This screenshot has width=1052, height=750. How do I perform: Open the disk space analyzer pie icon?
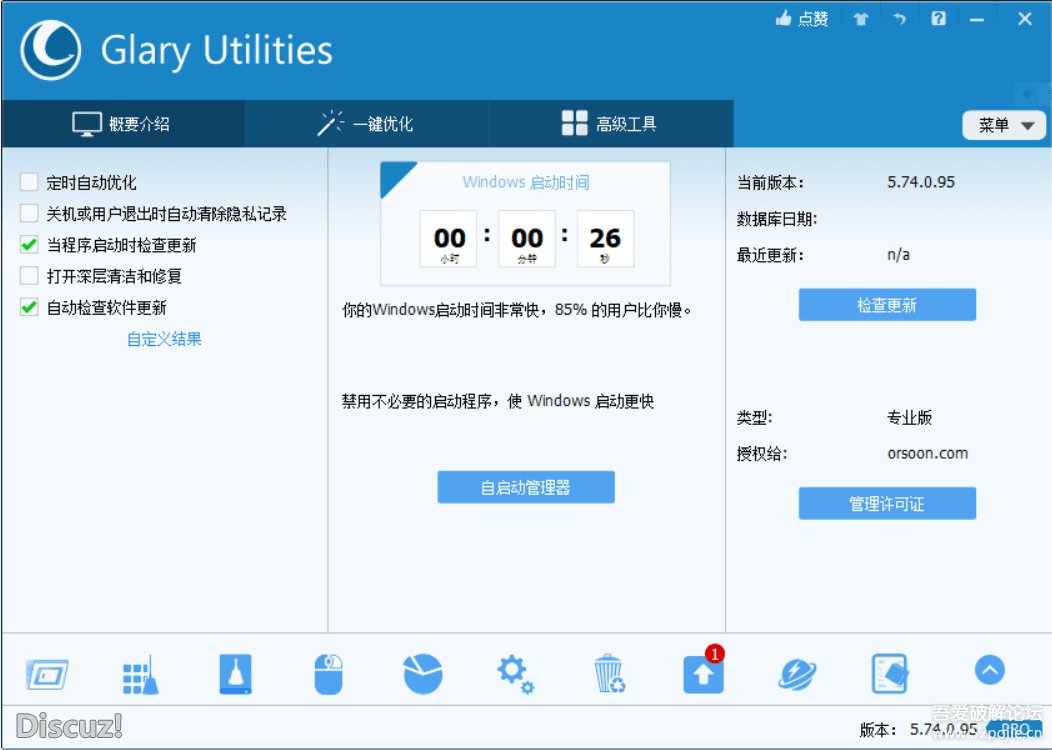[x=423, y=674]
